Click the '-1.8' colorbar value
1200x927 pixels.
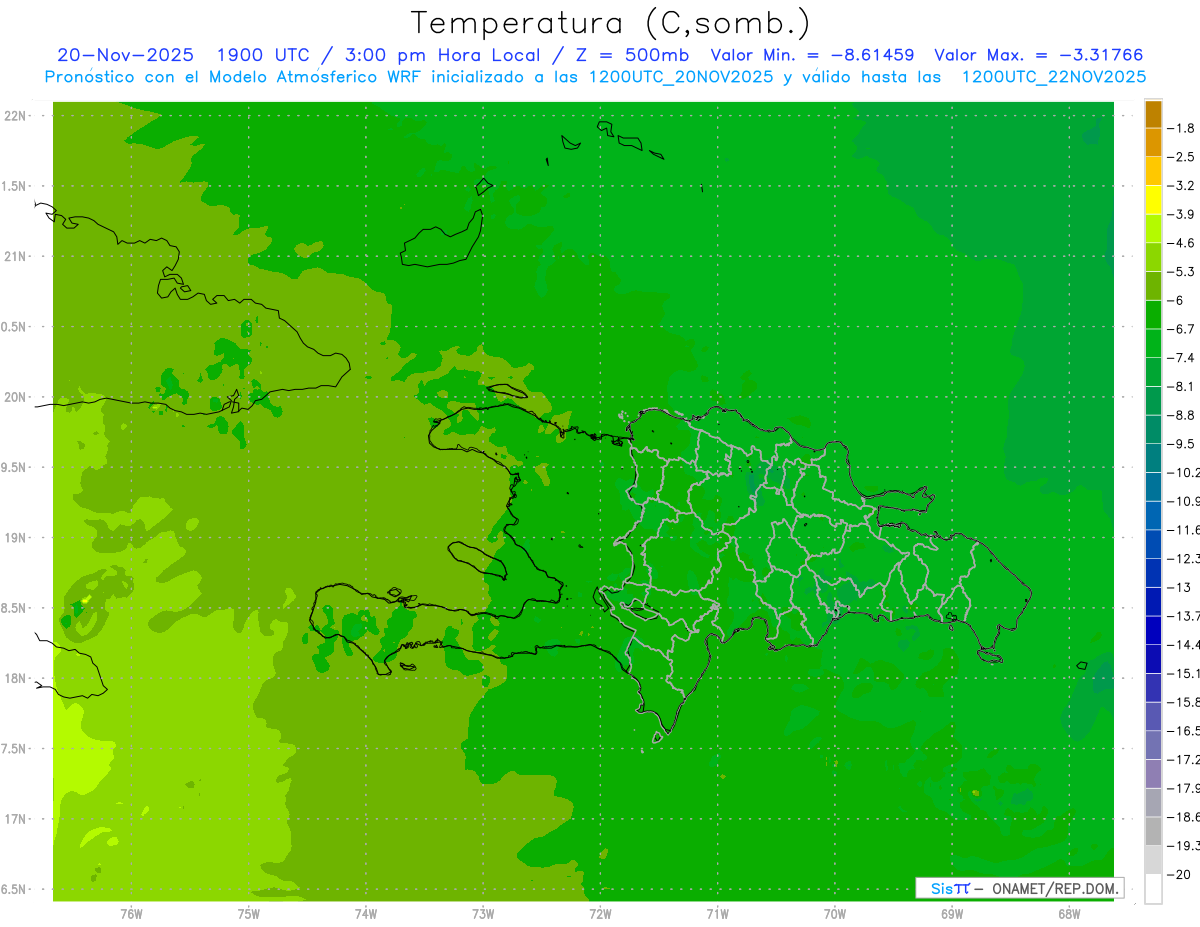pyautogui.click(x=1182, y=128)
